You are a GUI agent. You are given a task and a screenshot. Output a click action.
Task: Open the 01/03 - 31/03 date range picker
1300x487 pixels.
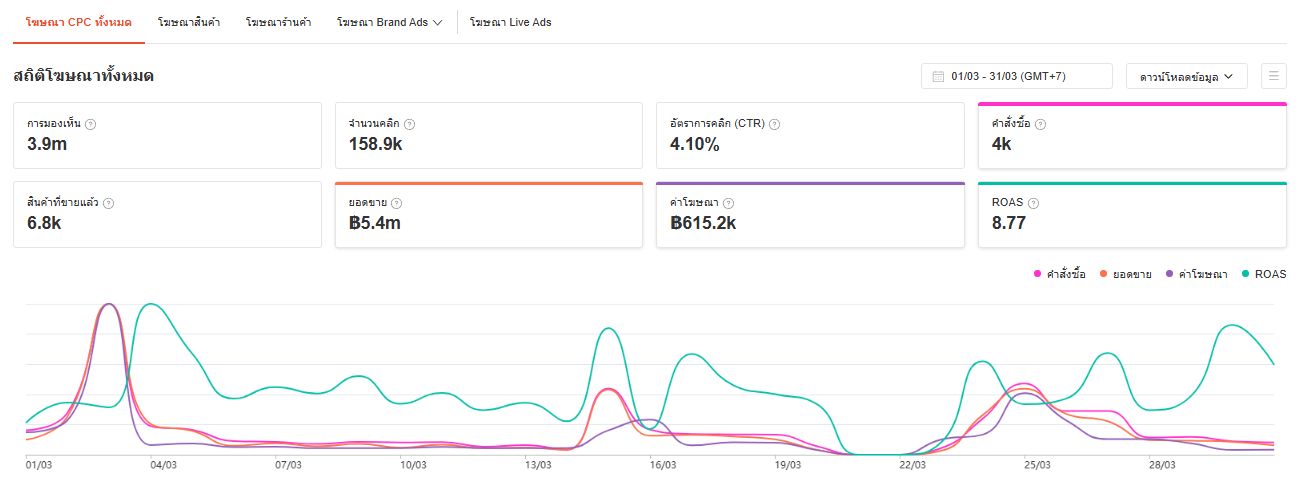(1016, 76)
